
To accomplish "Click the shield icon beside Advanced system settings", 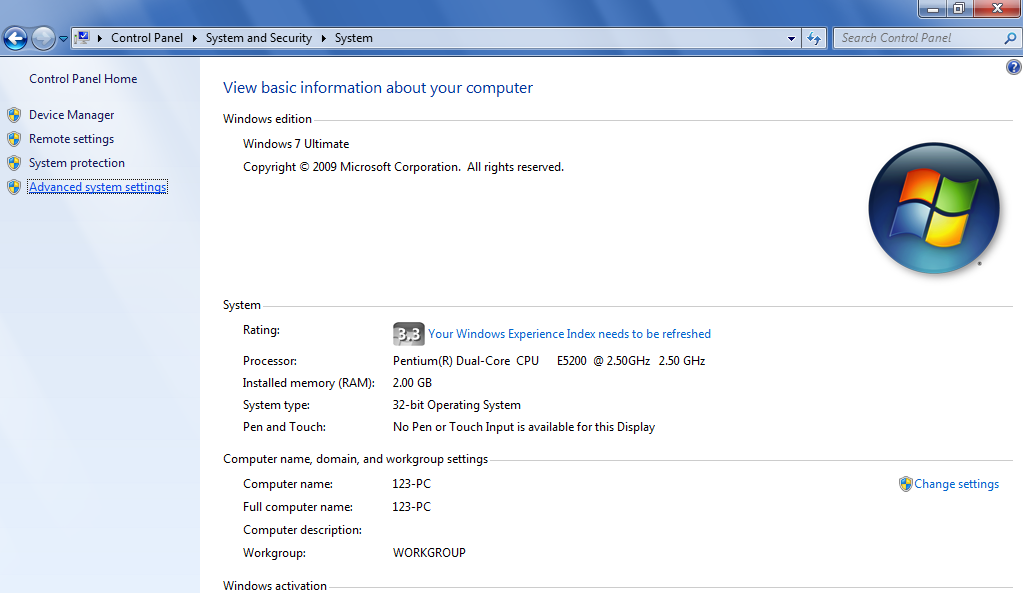I will (x=14, y=187).
